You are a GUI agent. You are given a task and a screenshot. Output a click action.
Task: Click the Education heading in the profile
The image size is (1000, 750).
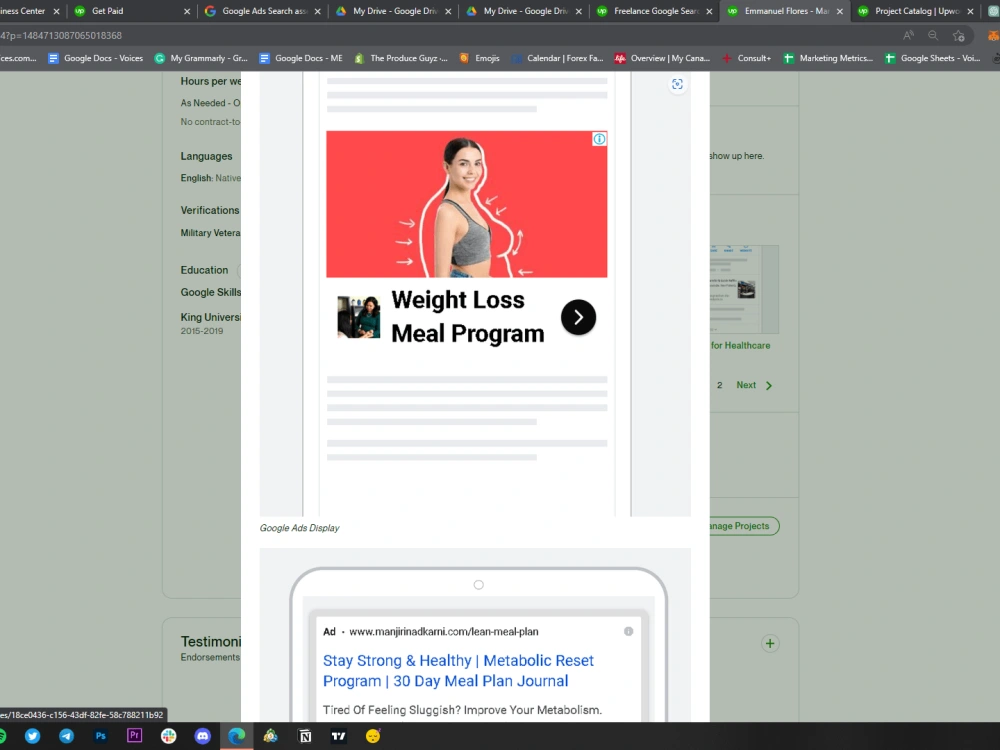(204, 270)
